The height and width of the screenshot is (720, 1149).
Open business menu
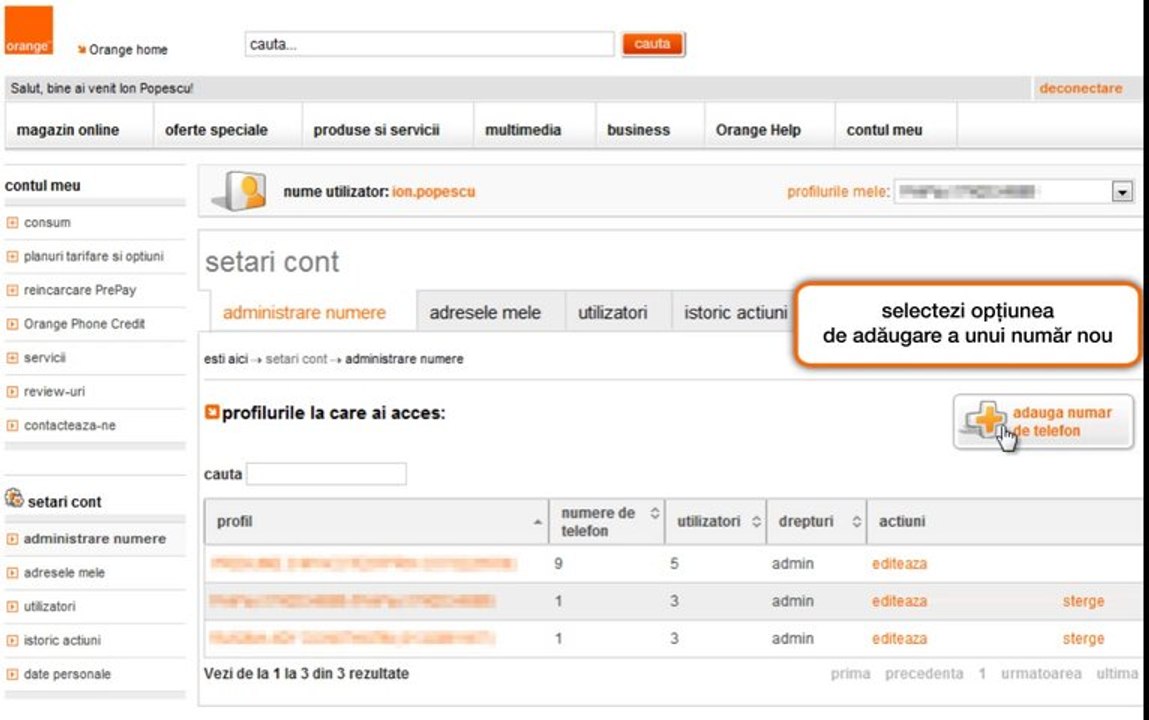[x=638, y=130]
